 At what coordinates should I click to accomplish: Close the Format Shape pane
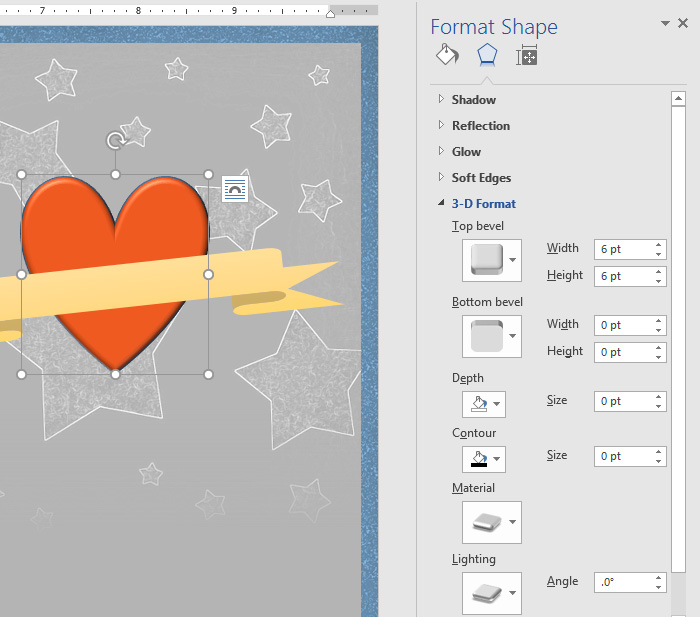(685, 24)
